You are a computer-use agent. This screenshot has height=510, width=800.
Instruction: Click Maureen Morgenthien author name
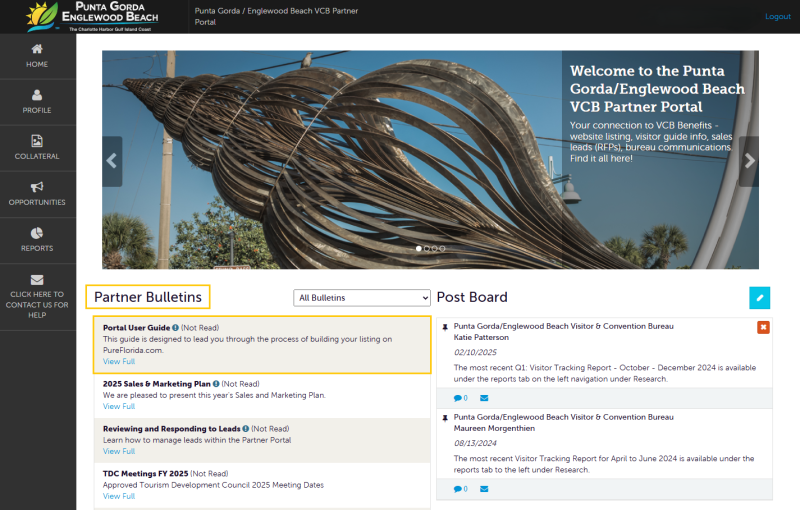(494, 428)
